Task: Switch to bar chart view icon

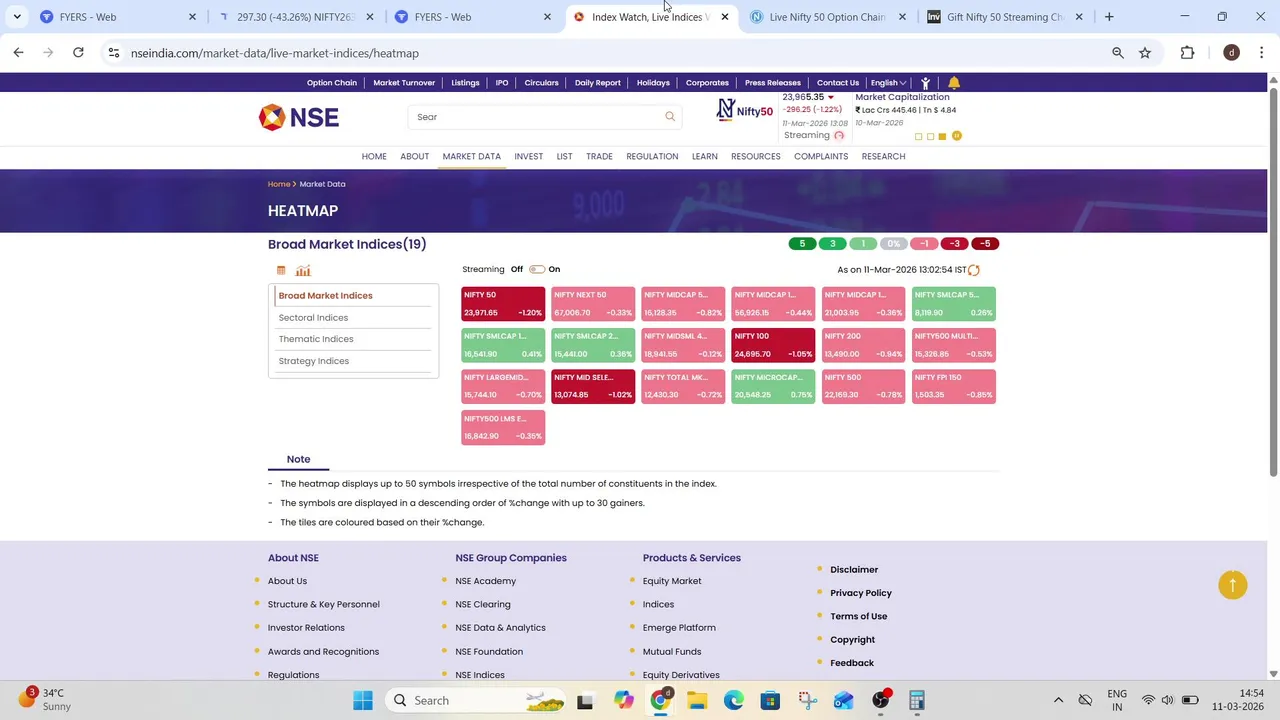Action: 303,270
